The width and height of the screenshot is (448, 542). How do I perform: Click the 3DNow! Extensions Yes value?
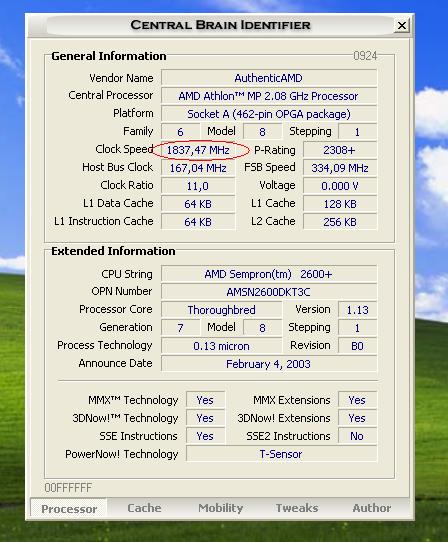coord(357,418)
